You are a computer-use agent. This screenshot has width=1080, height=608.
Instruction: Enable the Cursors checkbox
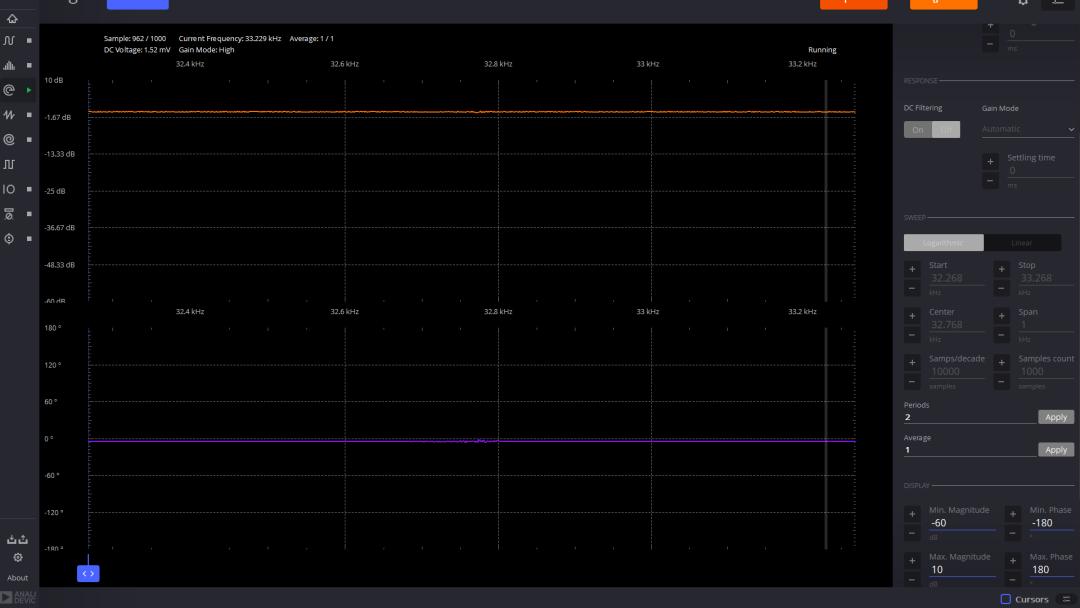pos(1006,599)
